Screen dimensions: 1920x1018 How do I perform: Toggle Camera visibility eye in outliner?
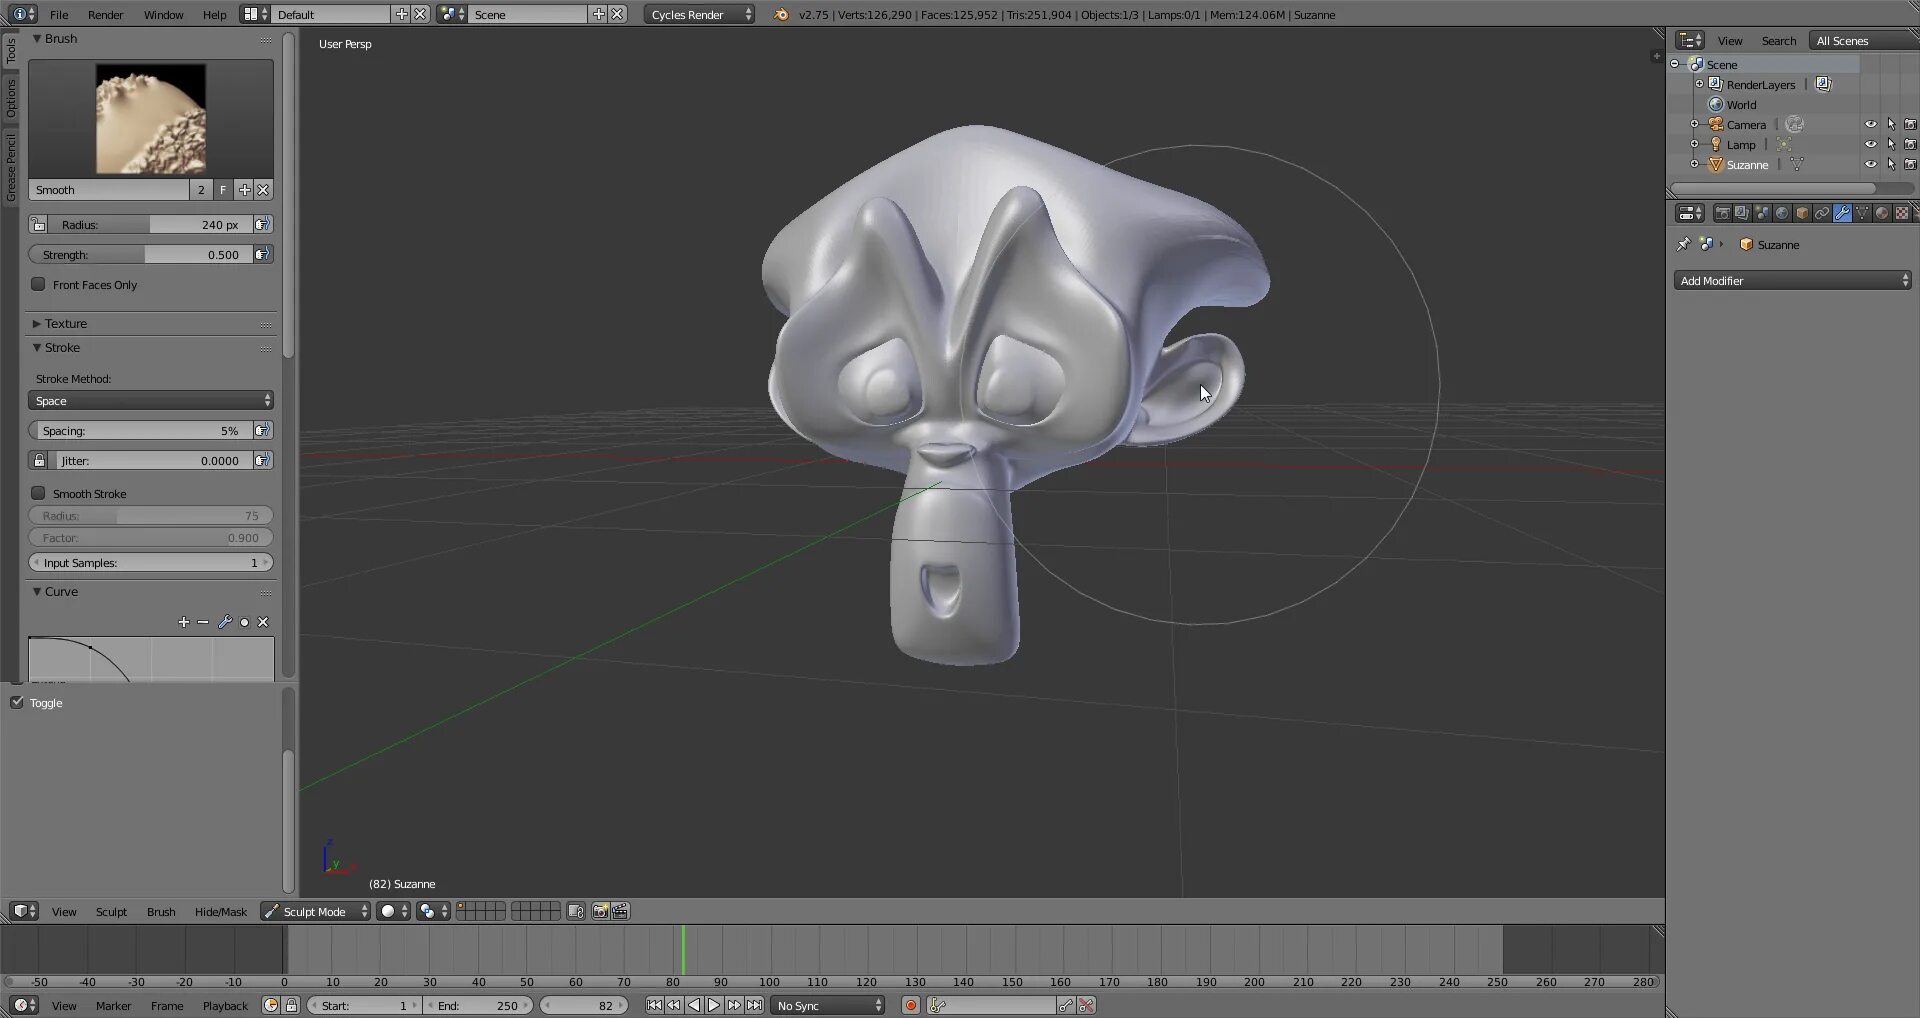point(1871,124)
